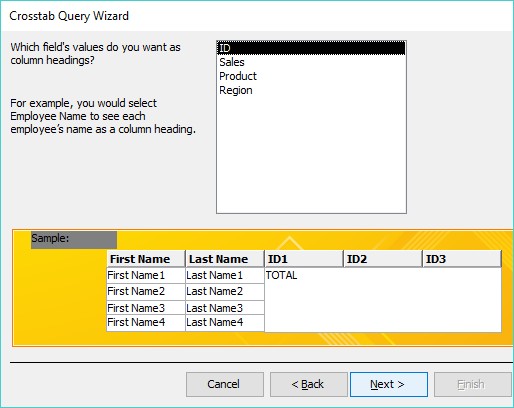Image resolution: width=514 pixels, height=408 pixels.
Task: Go back with the Back button
Action: (x=308, y=384)
